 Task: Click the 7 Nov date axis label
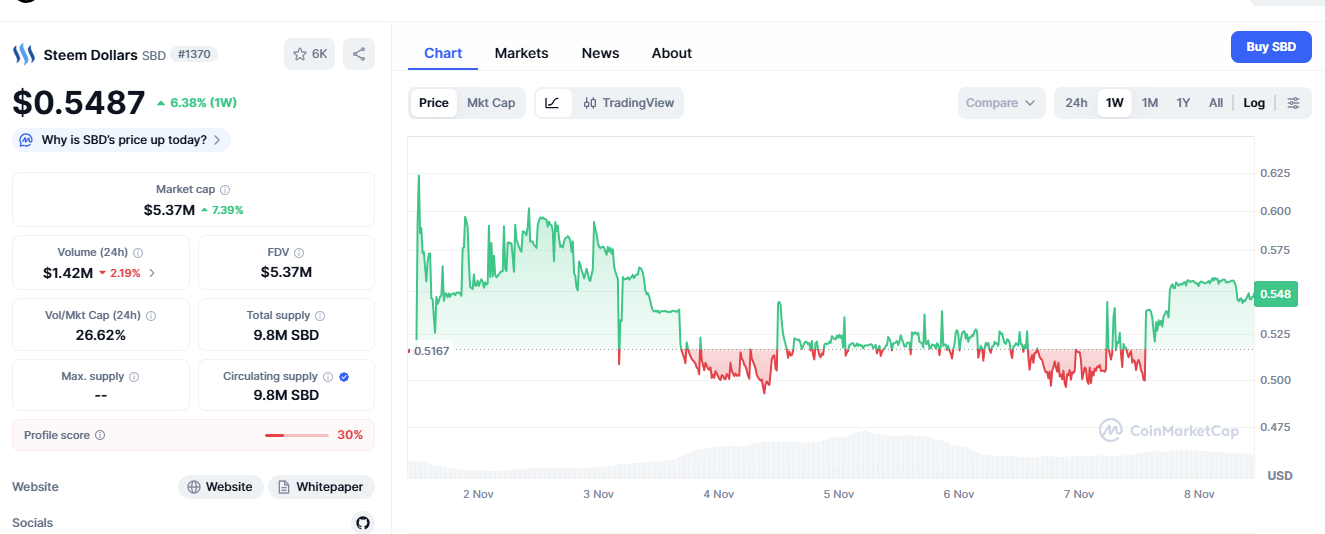tap(1079, 494)
